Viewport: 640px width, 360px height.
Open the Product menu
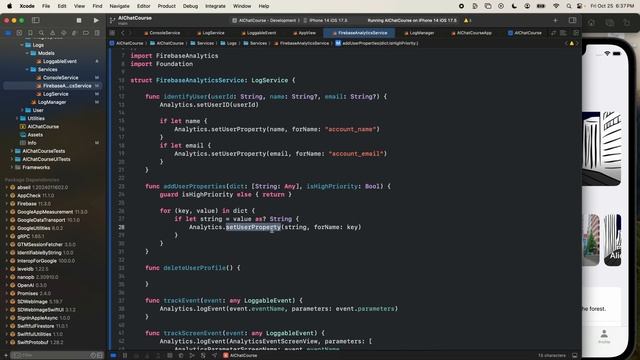click(167, 6)
